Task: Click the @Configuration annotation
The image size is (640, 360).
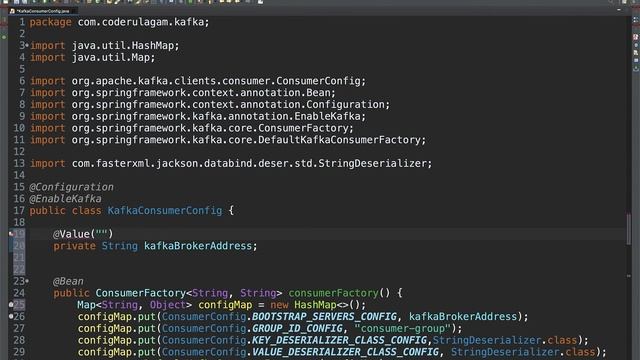Action: coord(71,187)
